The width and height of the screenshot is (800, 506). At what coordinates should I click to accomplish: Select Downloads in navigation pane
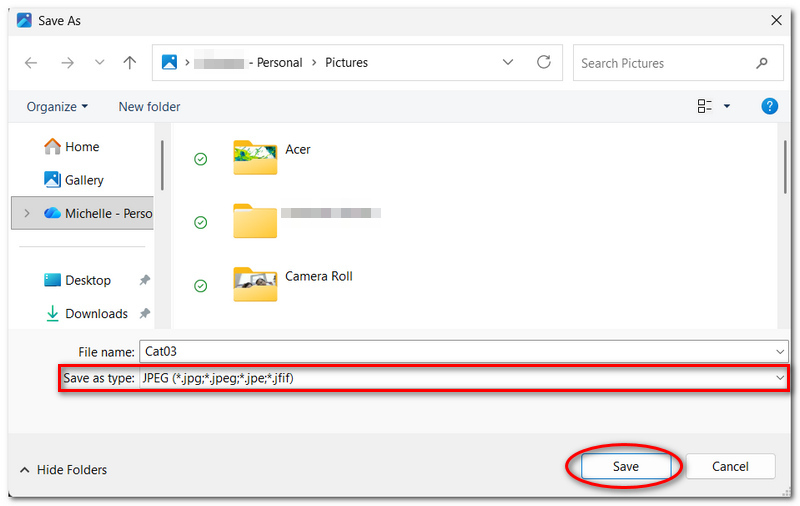pos(87,314)
